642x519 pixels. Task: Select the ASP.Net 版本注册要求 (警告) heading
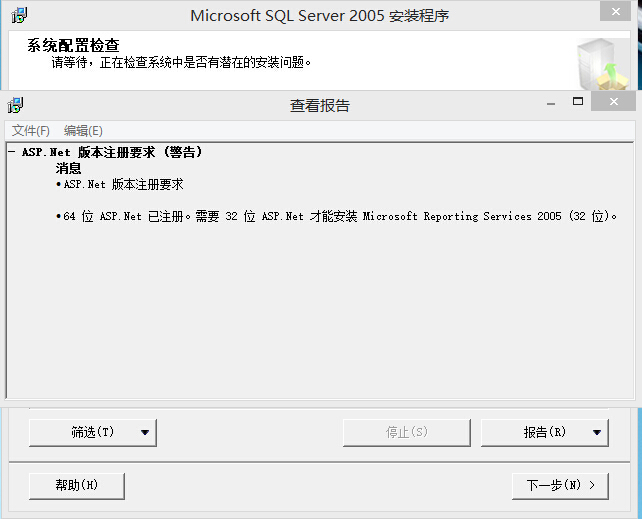(112, 152)
